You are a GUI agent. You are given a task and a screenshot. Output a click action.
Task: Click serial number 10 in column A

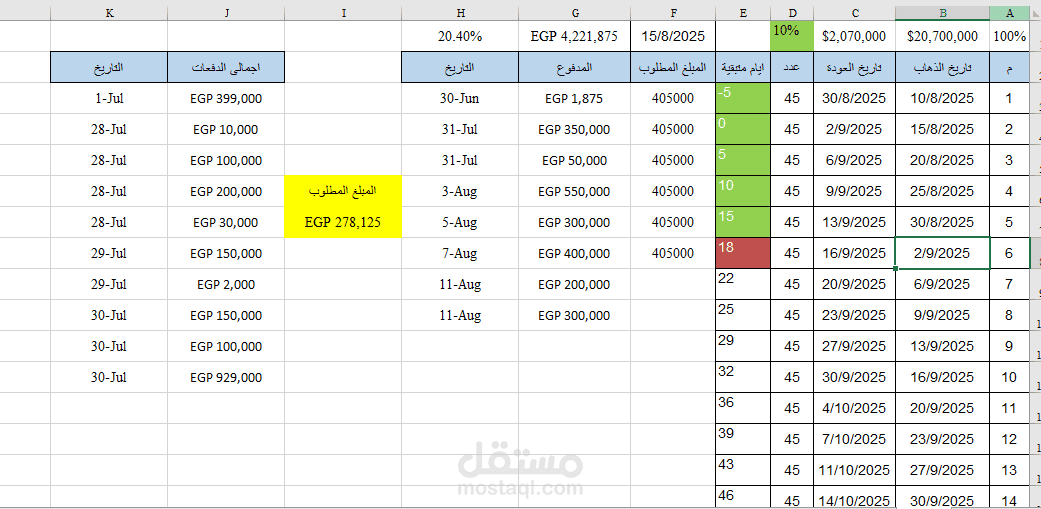coord(1009,377)
